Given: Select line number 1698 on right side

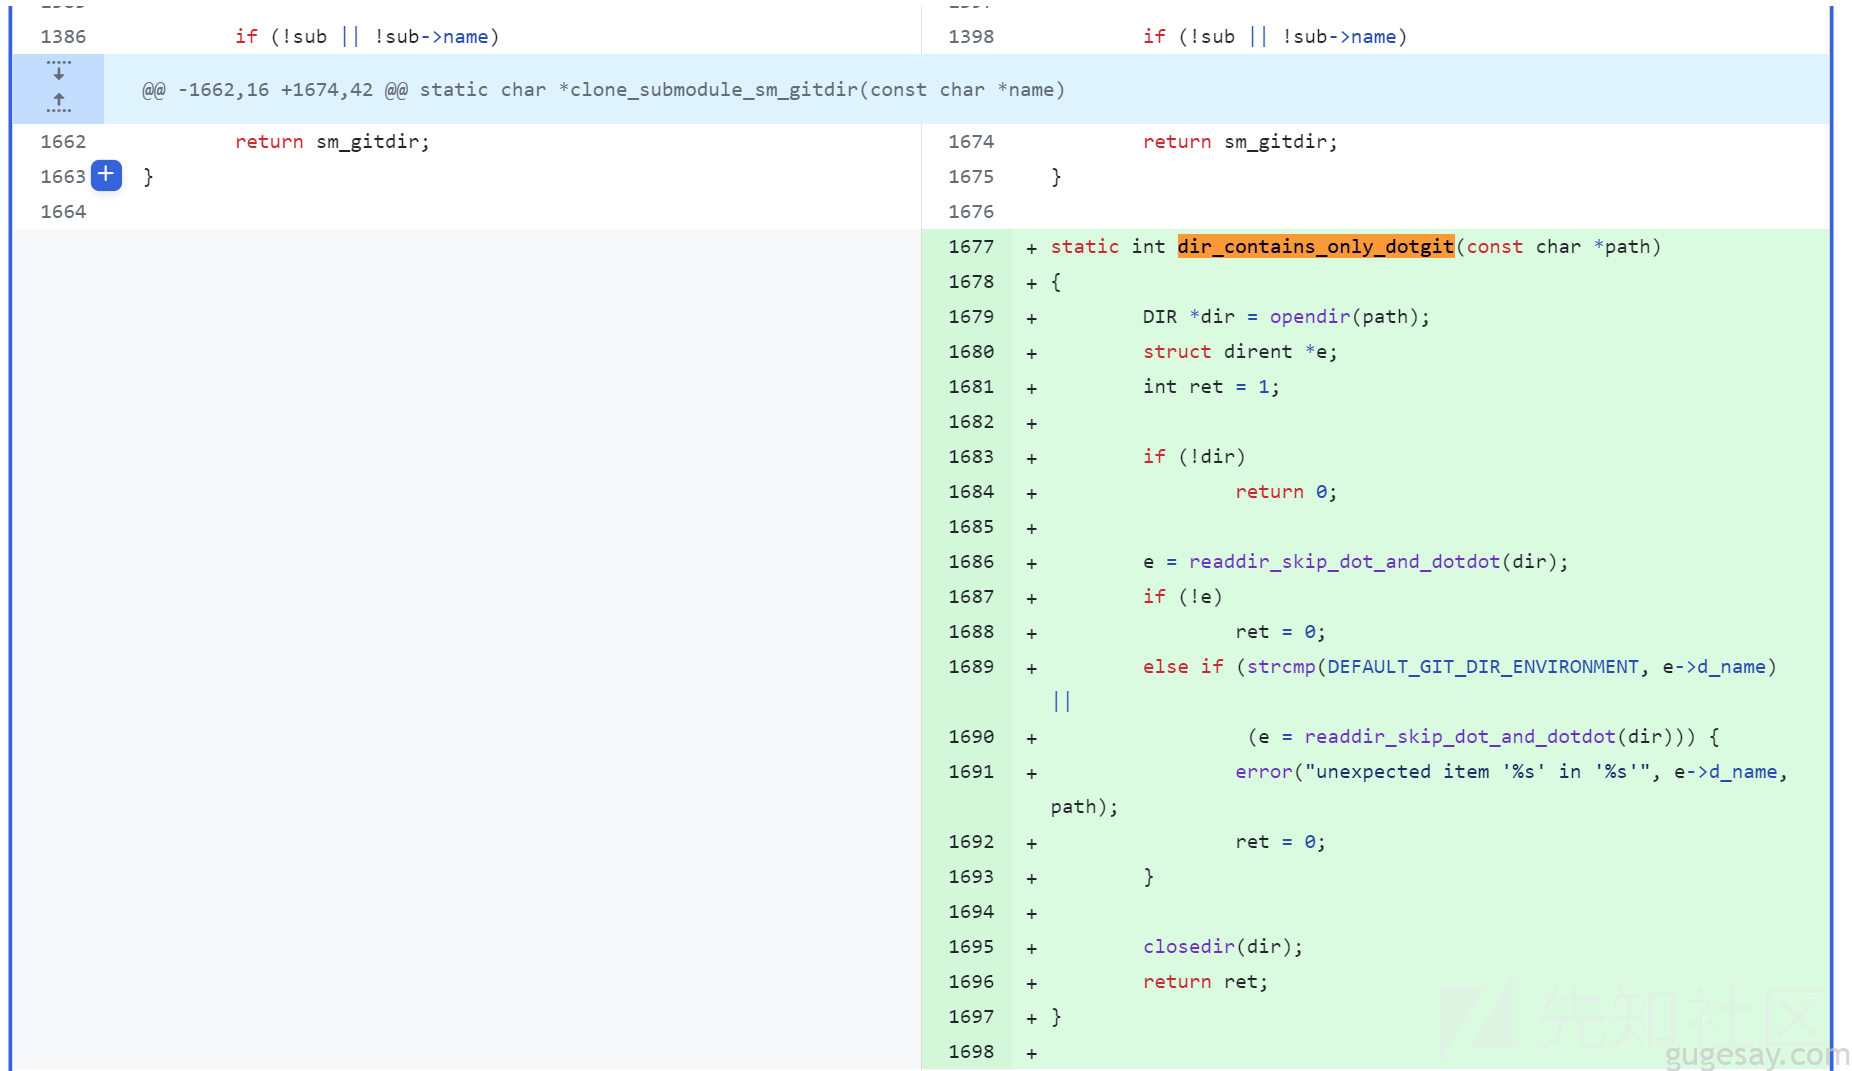Looking at the screenshot, I should [971, 1051].
